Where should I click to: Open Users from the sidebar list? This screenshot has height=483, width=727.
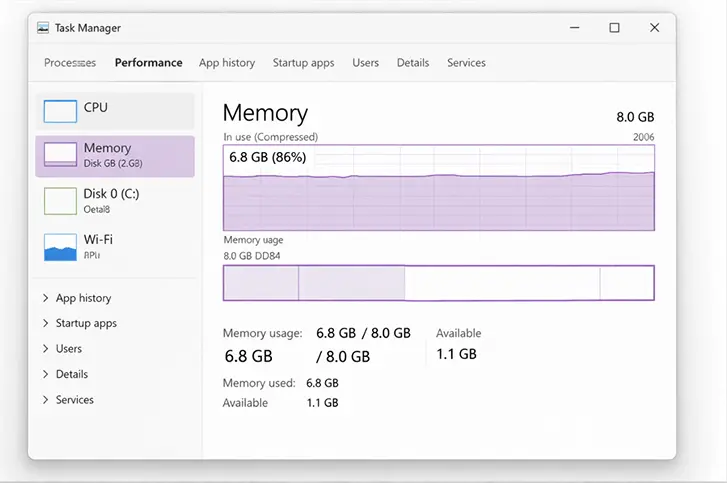[69, 349]
